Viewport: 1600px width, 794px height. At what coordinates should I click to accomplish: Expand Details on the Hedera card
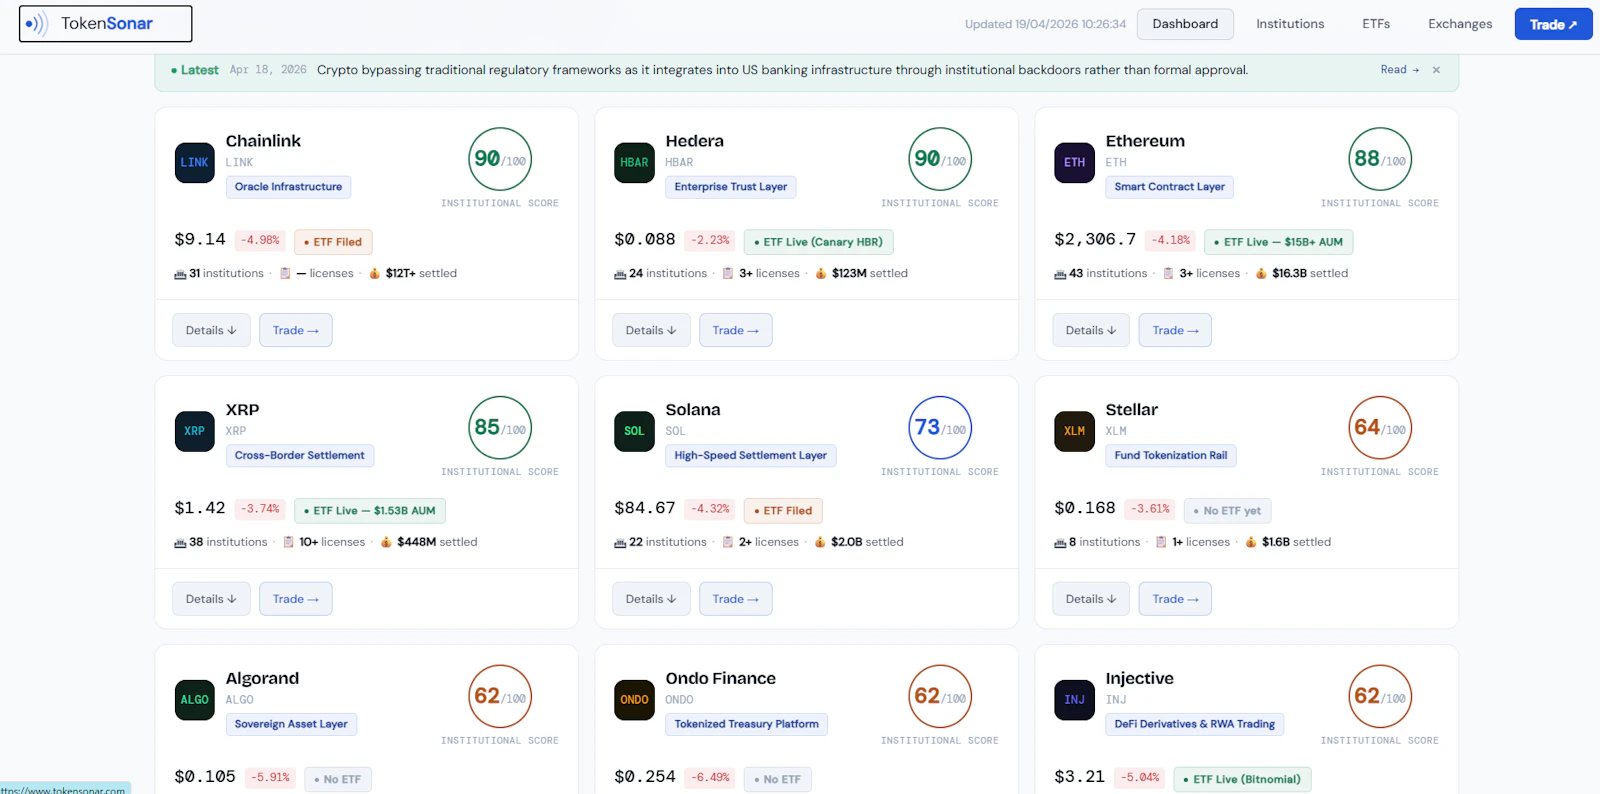pos(651,330)
